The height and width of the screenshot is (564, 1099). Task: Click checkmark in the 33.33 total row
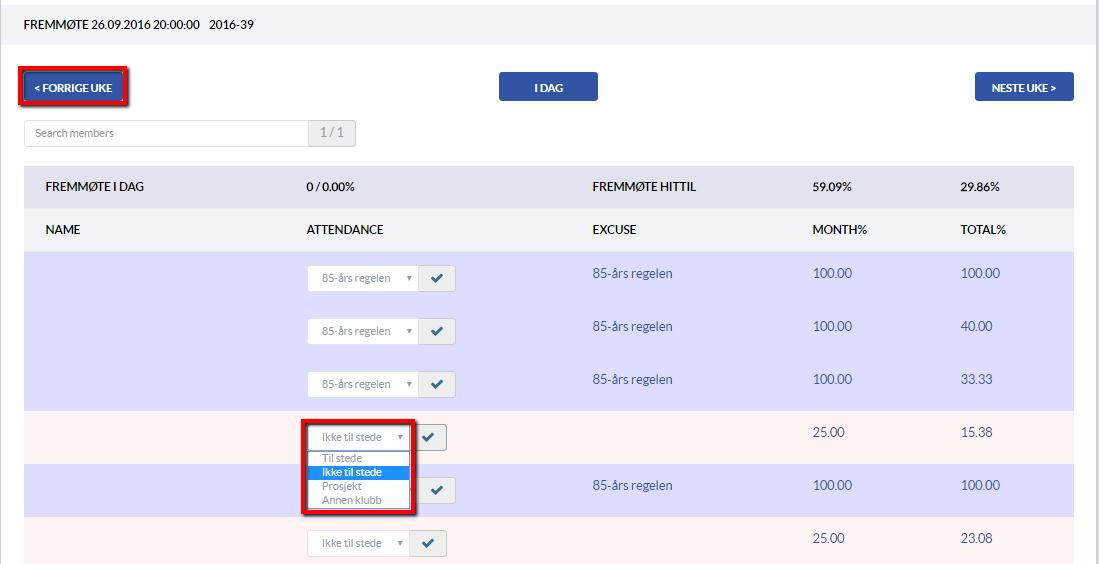(437, 385)
